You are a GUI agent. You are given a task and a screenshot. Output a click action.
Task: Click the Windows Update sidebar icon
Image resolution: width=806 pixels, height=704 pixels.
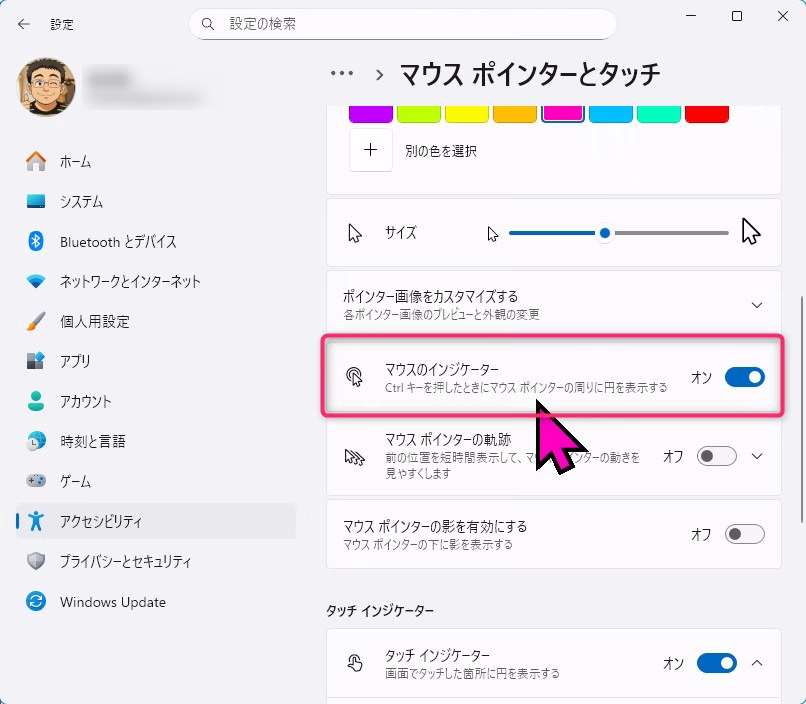36,602
